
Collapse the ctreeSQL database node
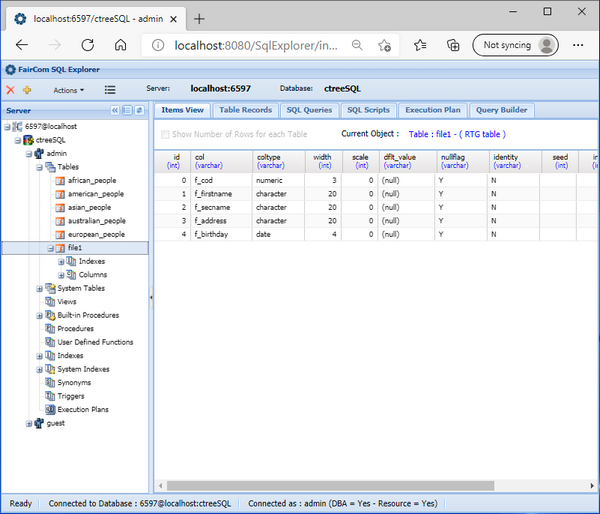18,140
